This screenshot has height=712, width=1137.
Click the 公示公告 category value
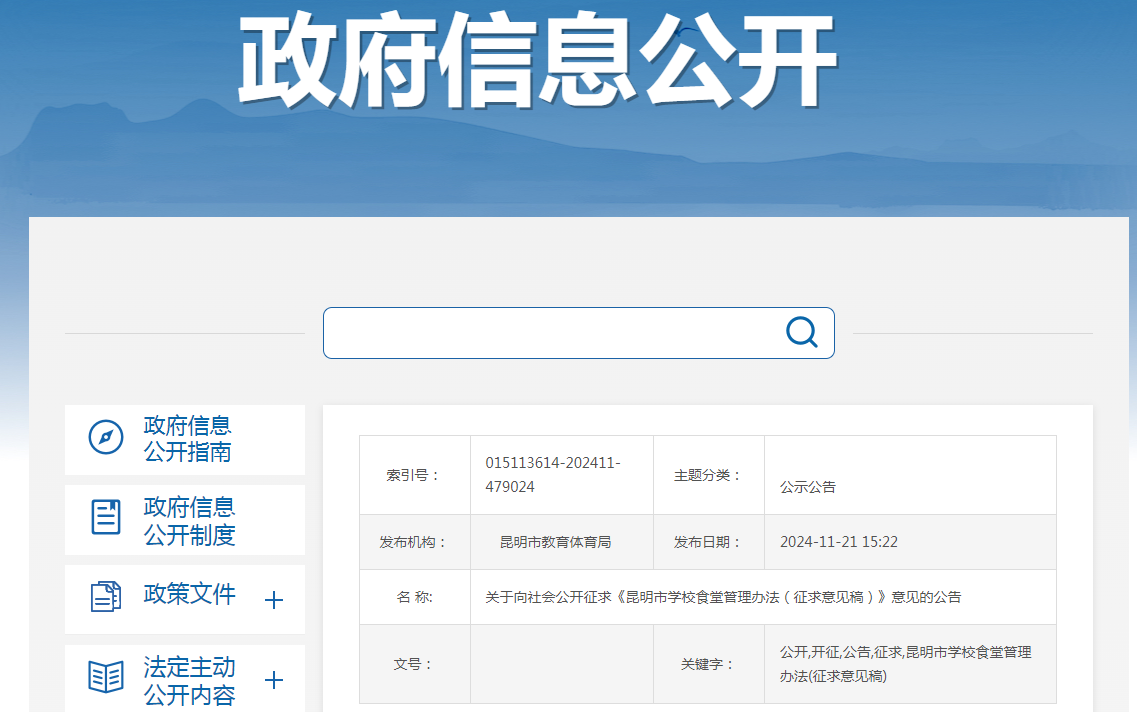pos(808,487)
